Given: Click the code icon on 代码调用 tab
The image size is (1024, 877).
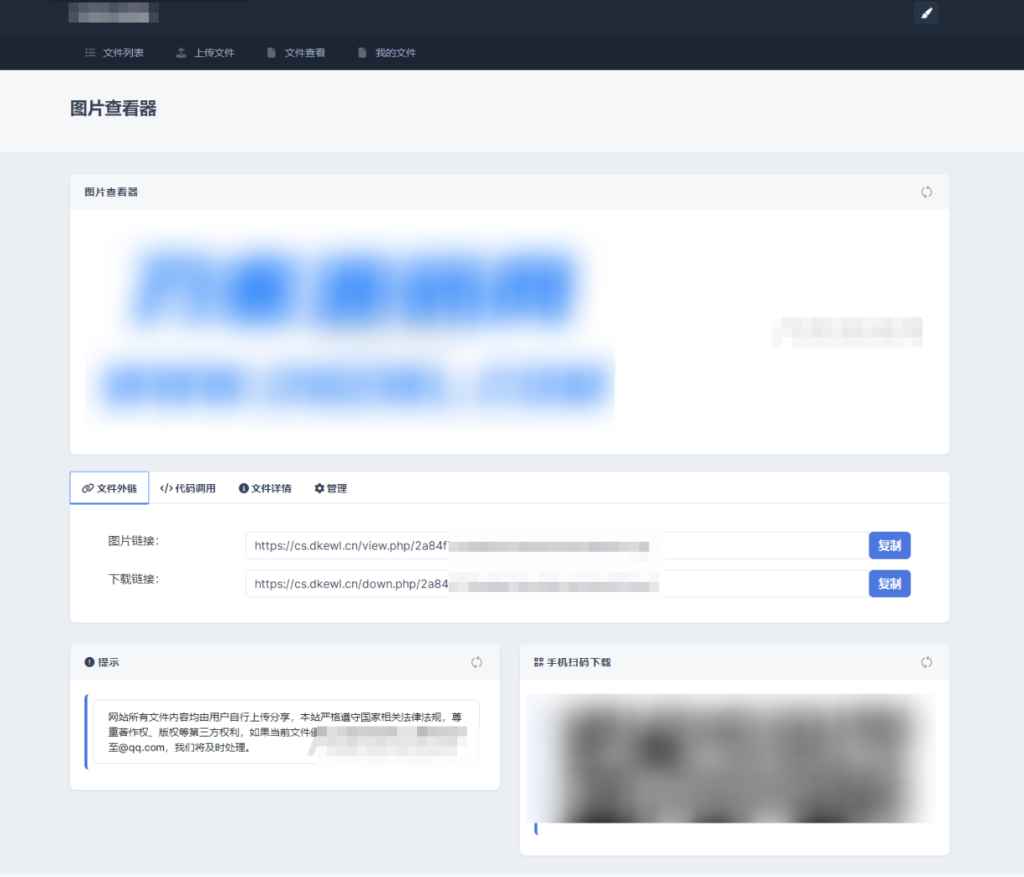Looking at the screenshot, I should pos(167,488).
